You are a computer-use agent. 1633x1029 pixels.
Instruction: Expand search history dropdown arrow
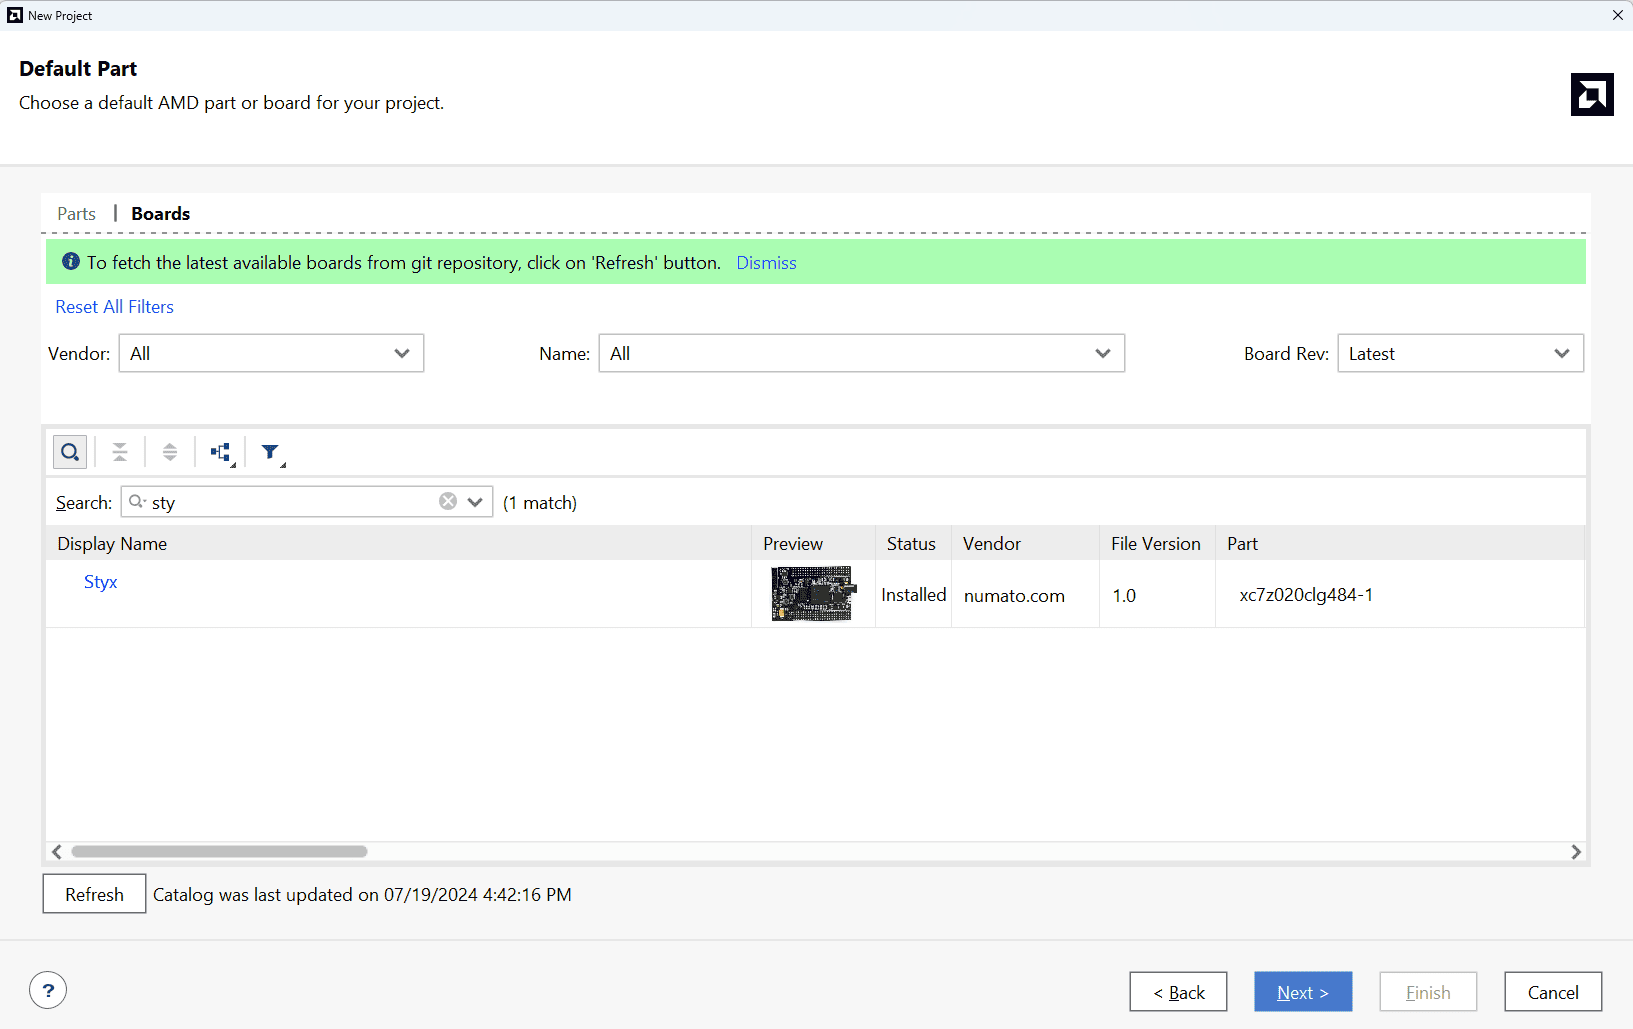tap(475, 502)
